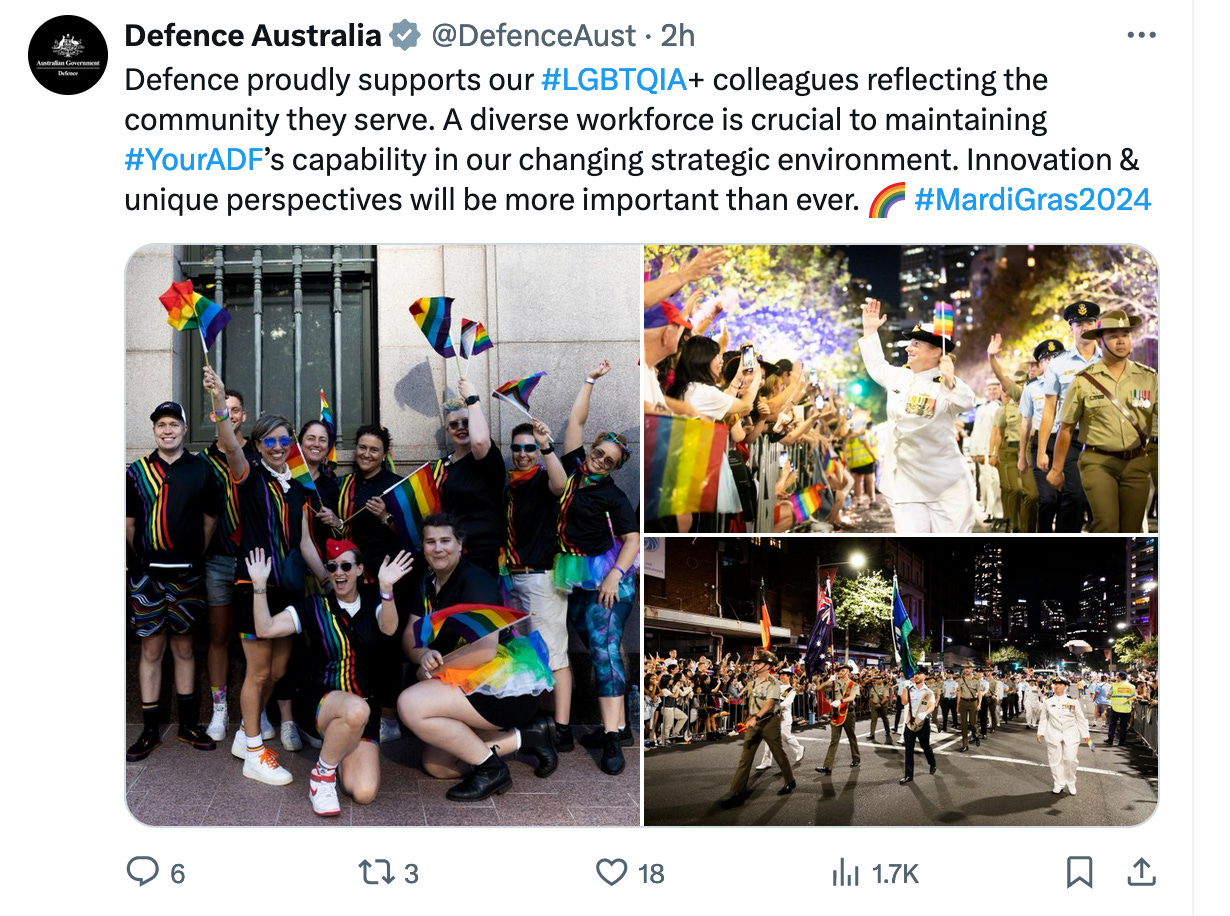Open the #MardiGras2024 hashtag
This screenshot has height=916, width=1230.
point(1033,200)
